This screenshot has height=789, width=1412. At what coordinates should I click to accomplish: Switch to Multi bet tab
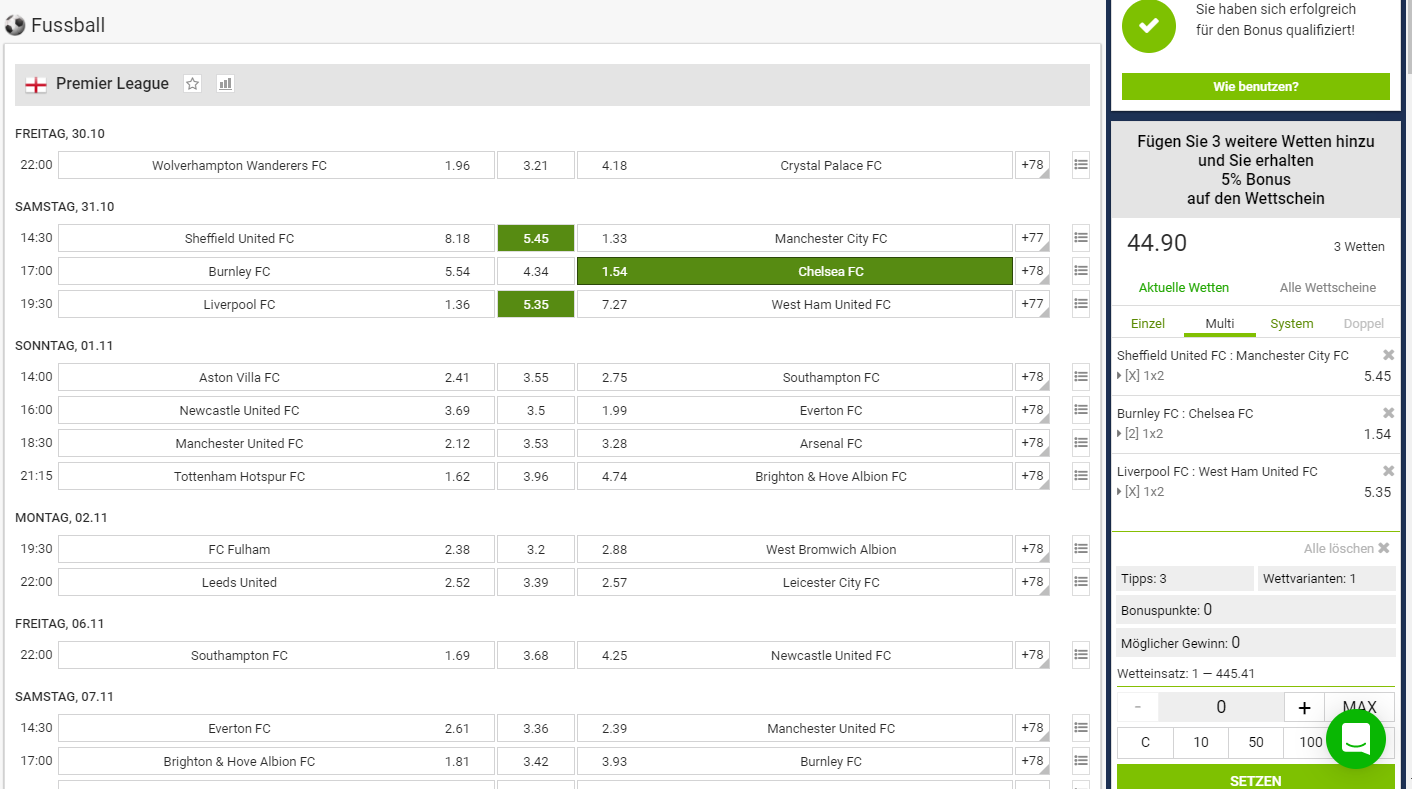click(1220, 324)
